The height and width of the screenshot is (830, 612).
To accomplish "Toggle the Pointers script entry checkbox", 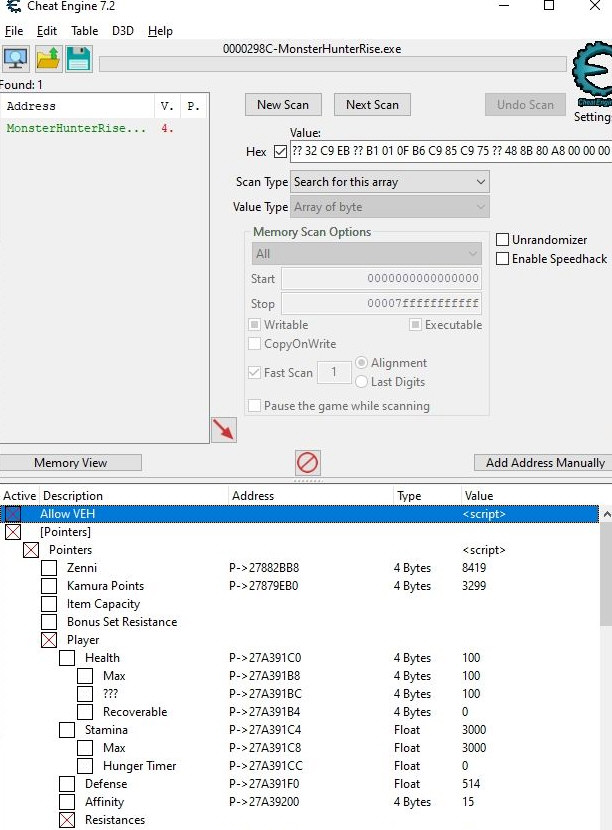I will [x=31, y=549].
